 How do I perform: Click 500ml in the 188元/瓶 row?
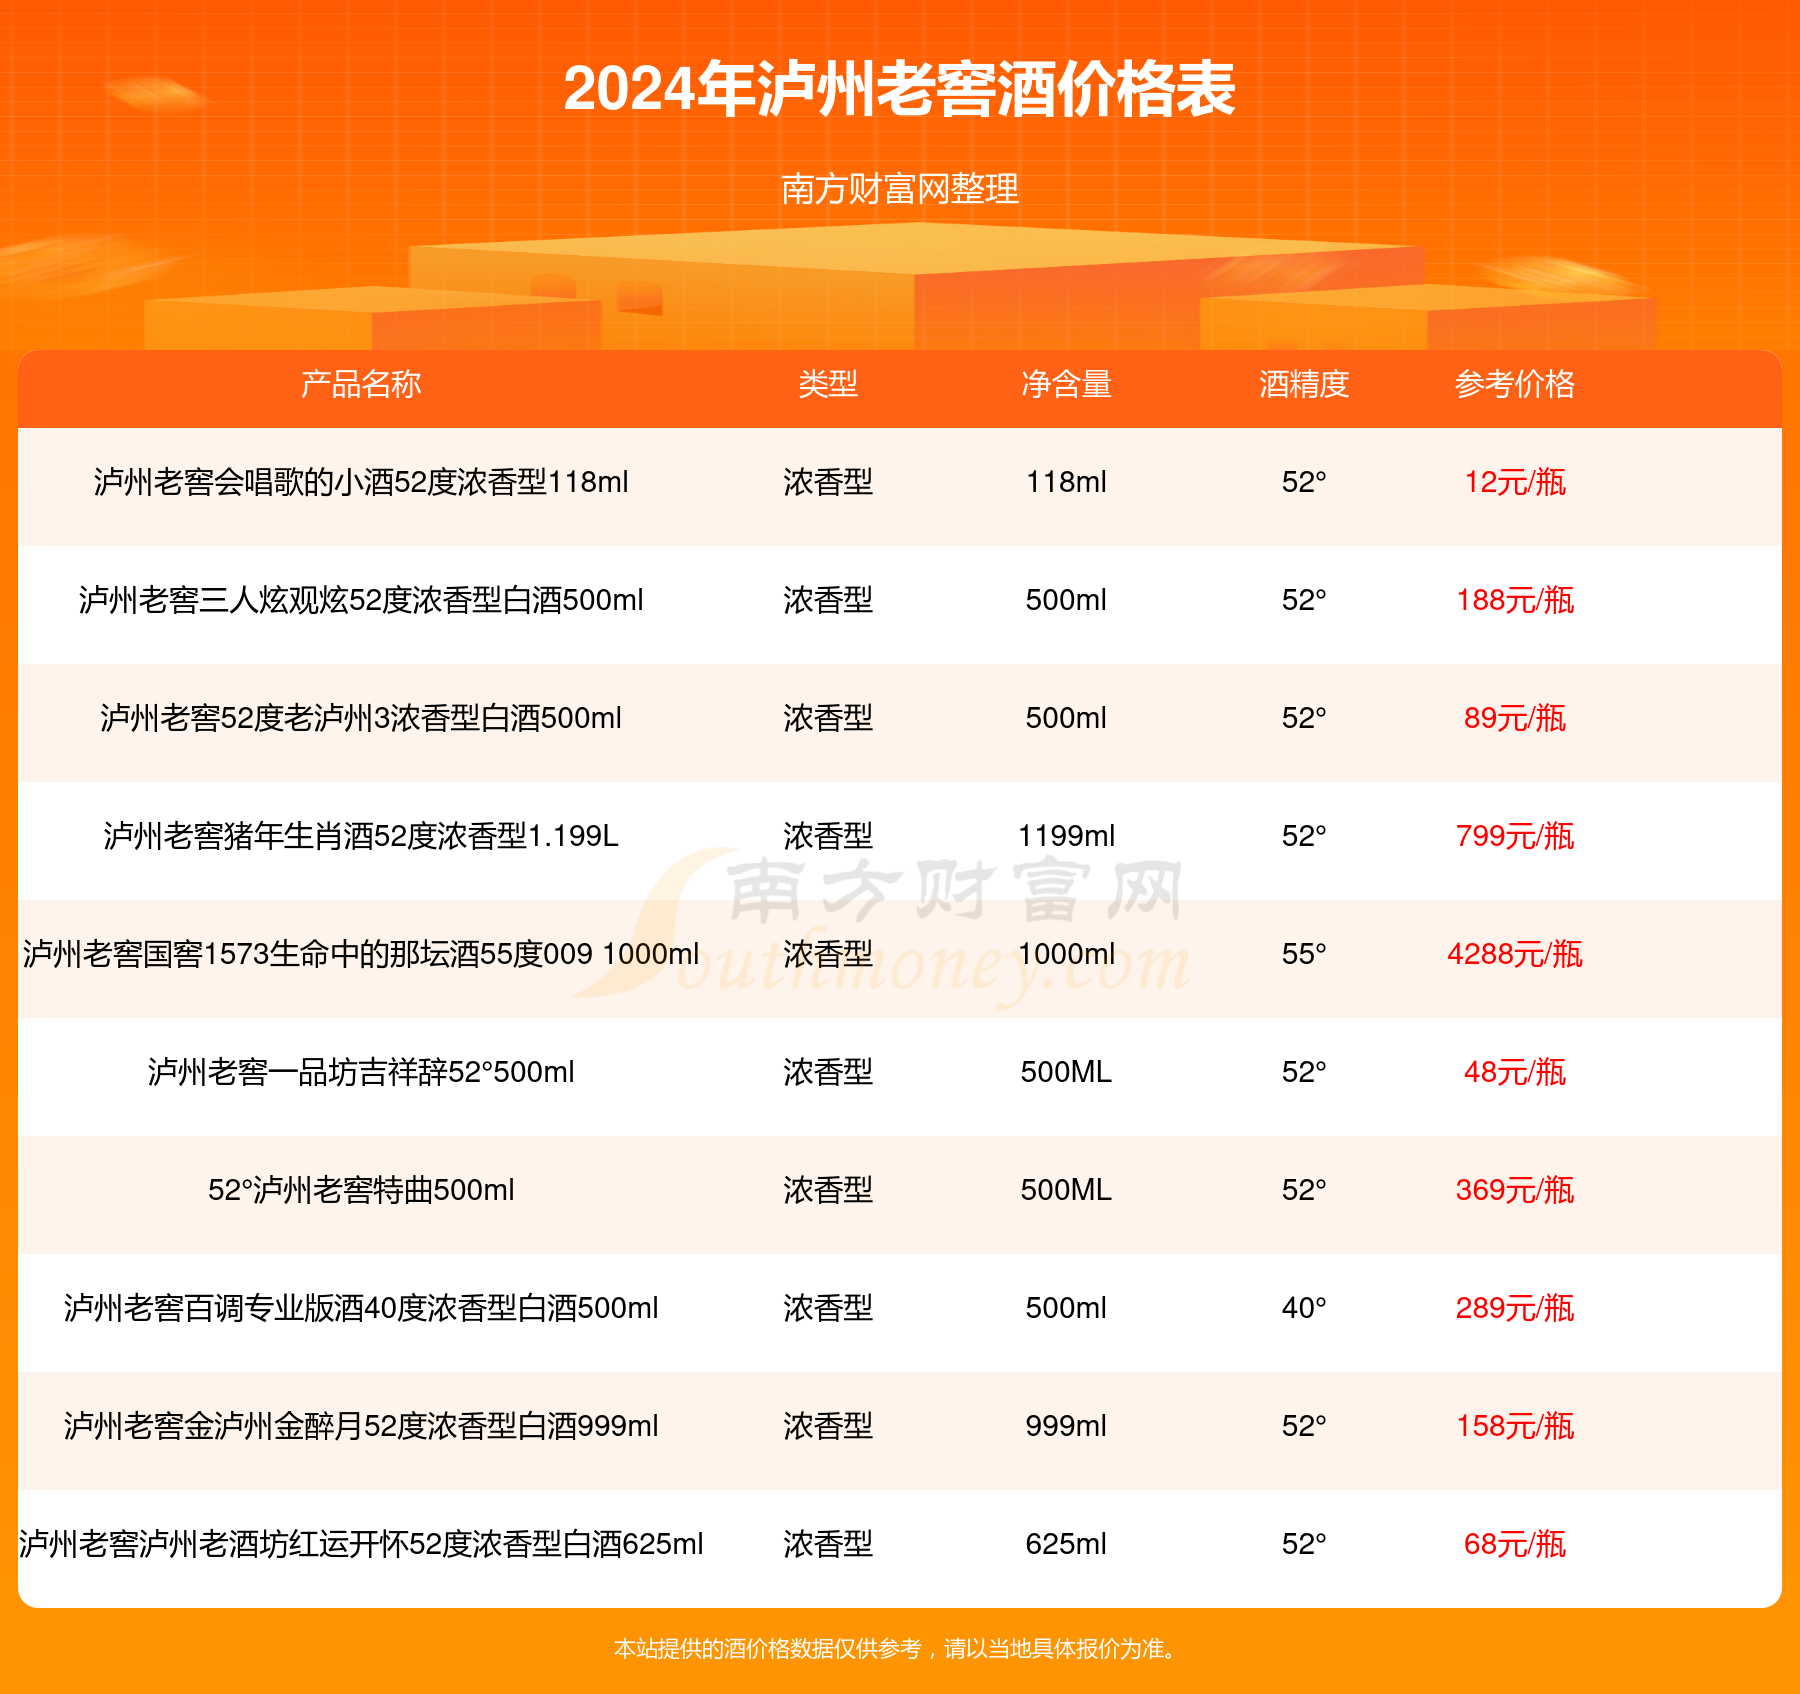(x=1066, y=600)
